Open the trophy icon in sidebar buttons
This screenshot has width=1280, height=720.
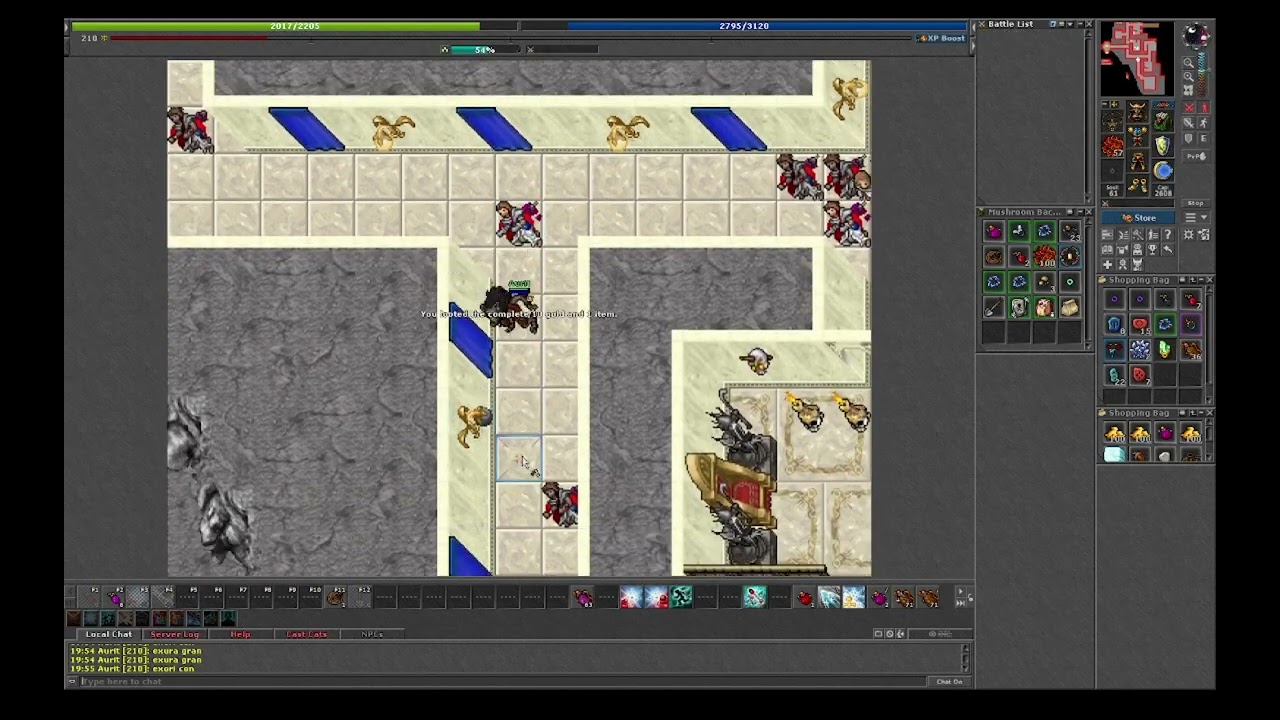tap(1152, 250)
